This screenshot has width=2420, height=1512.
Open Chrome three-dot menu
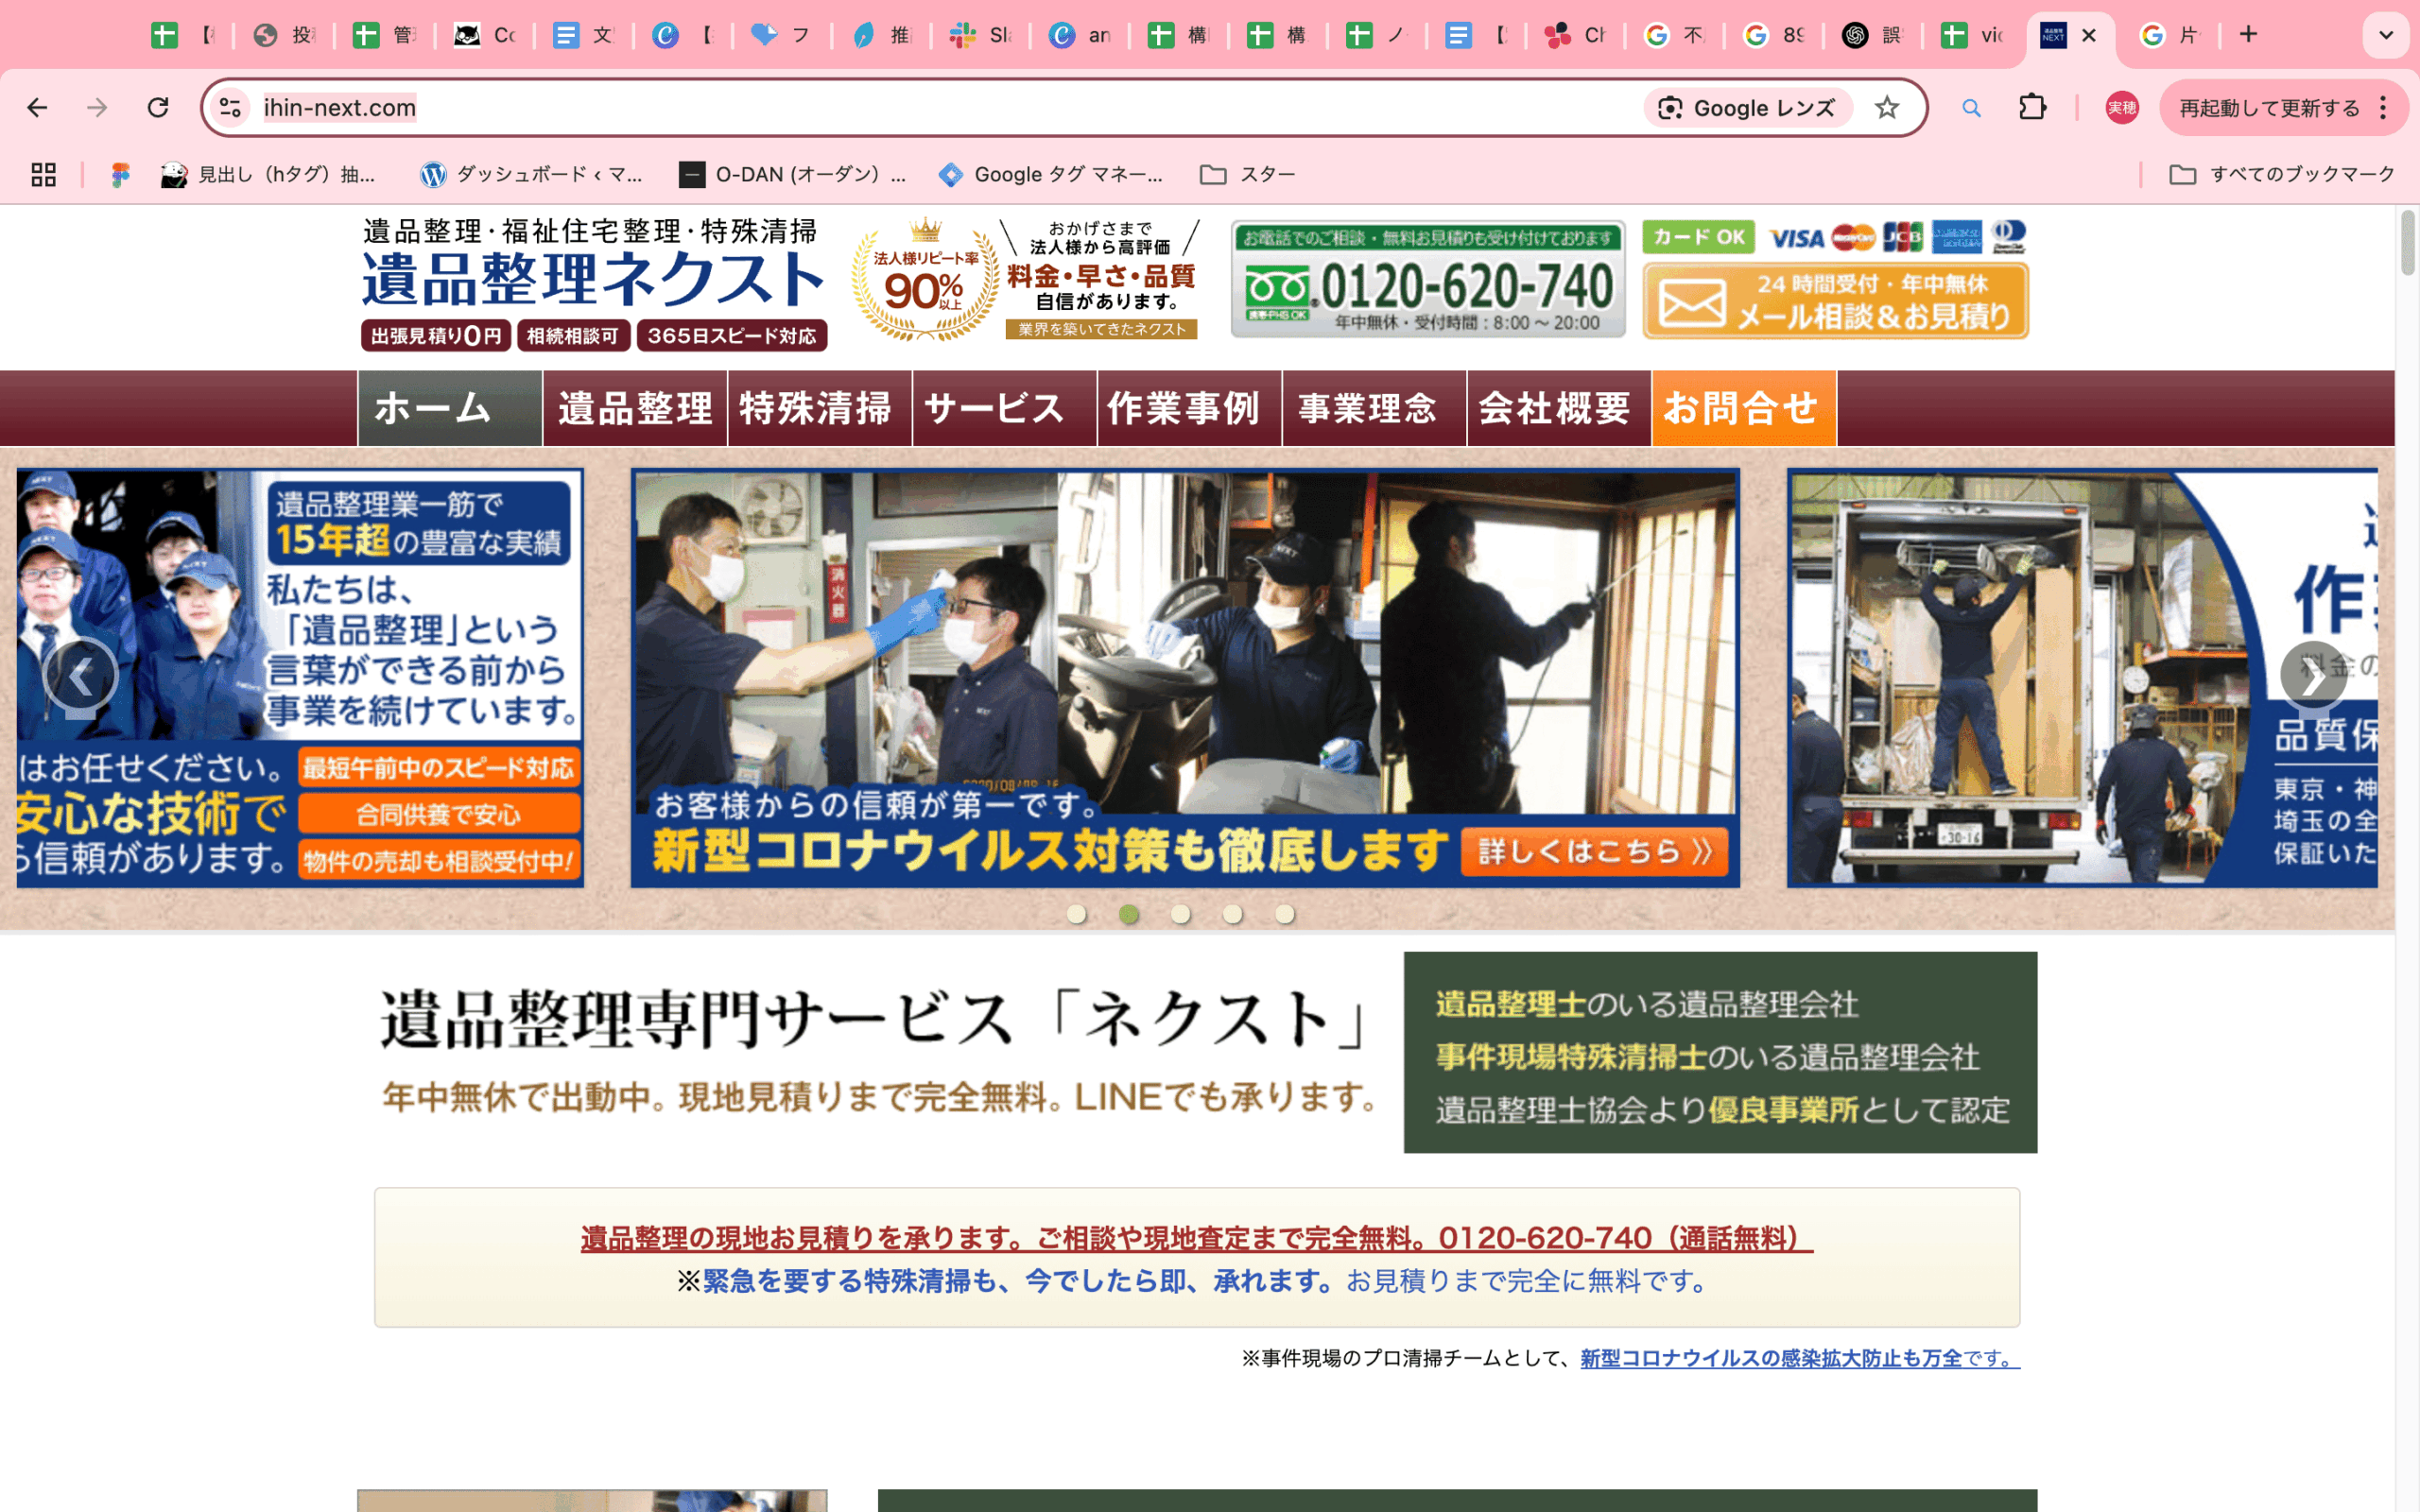click(2384, 107)
